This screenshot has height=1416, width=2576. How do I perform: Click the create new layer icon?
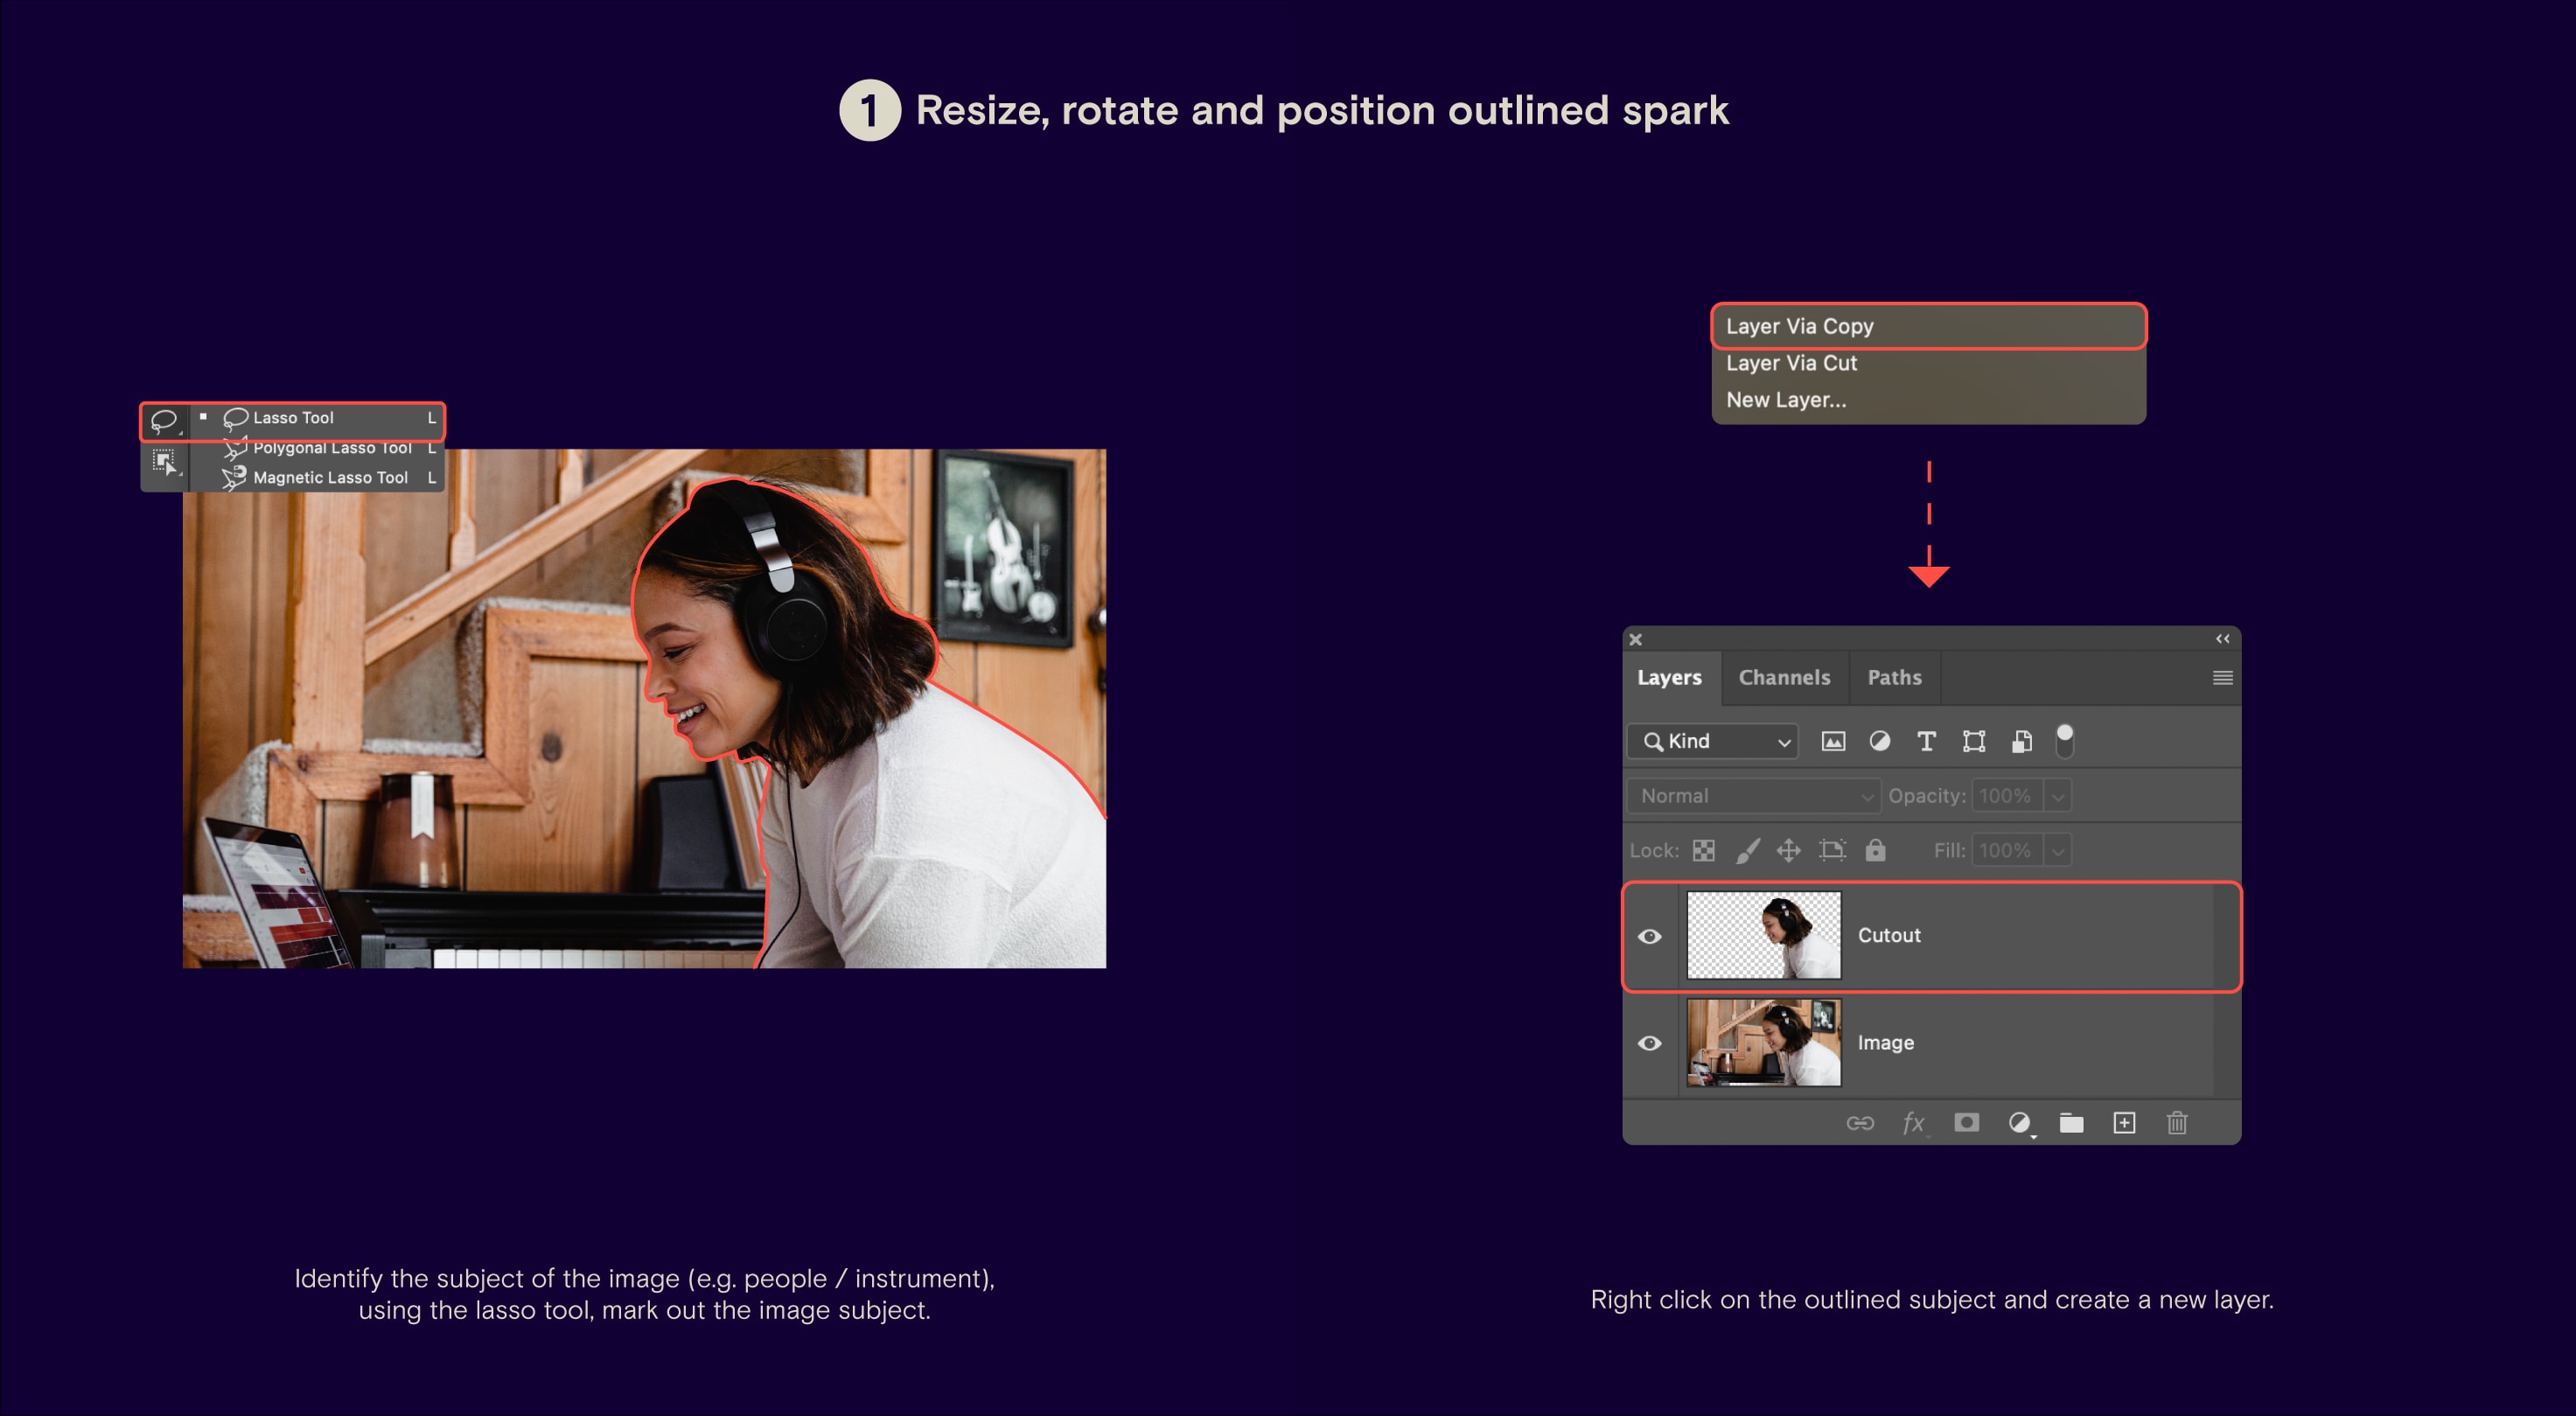tap(2124, 1122)
